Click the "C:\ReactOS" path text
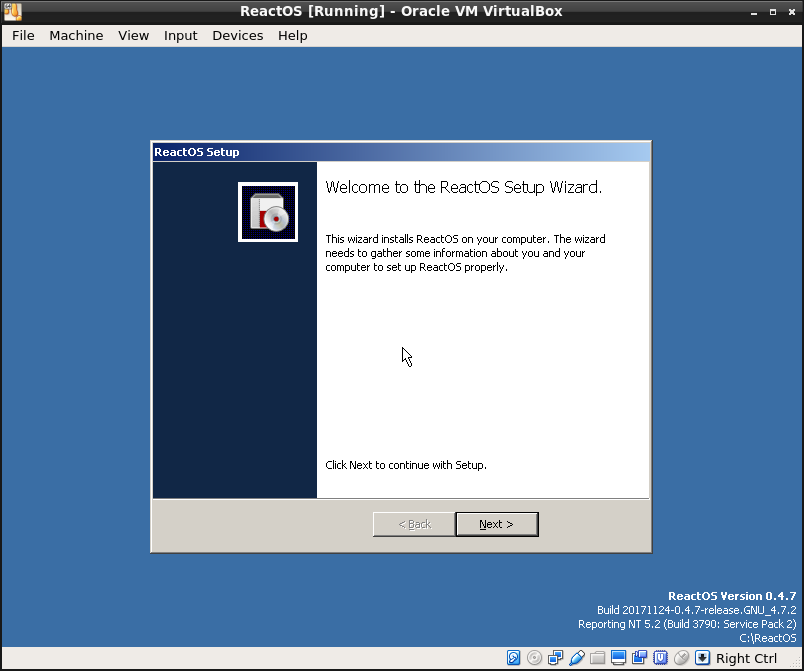This screenshot has height=671, width=804. point(768,638)
